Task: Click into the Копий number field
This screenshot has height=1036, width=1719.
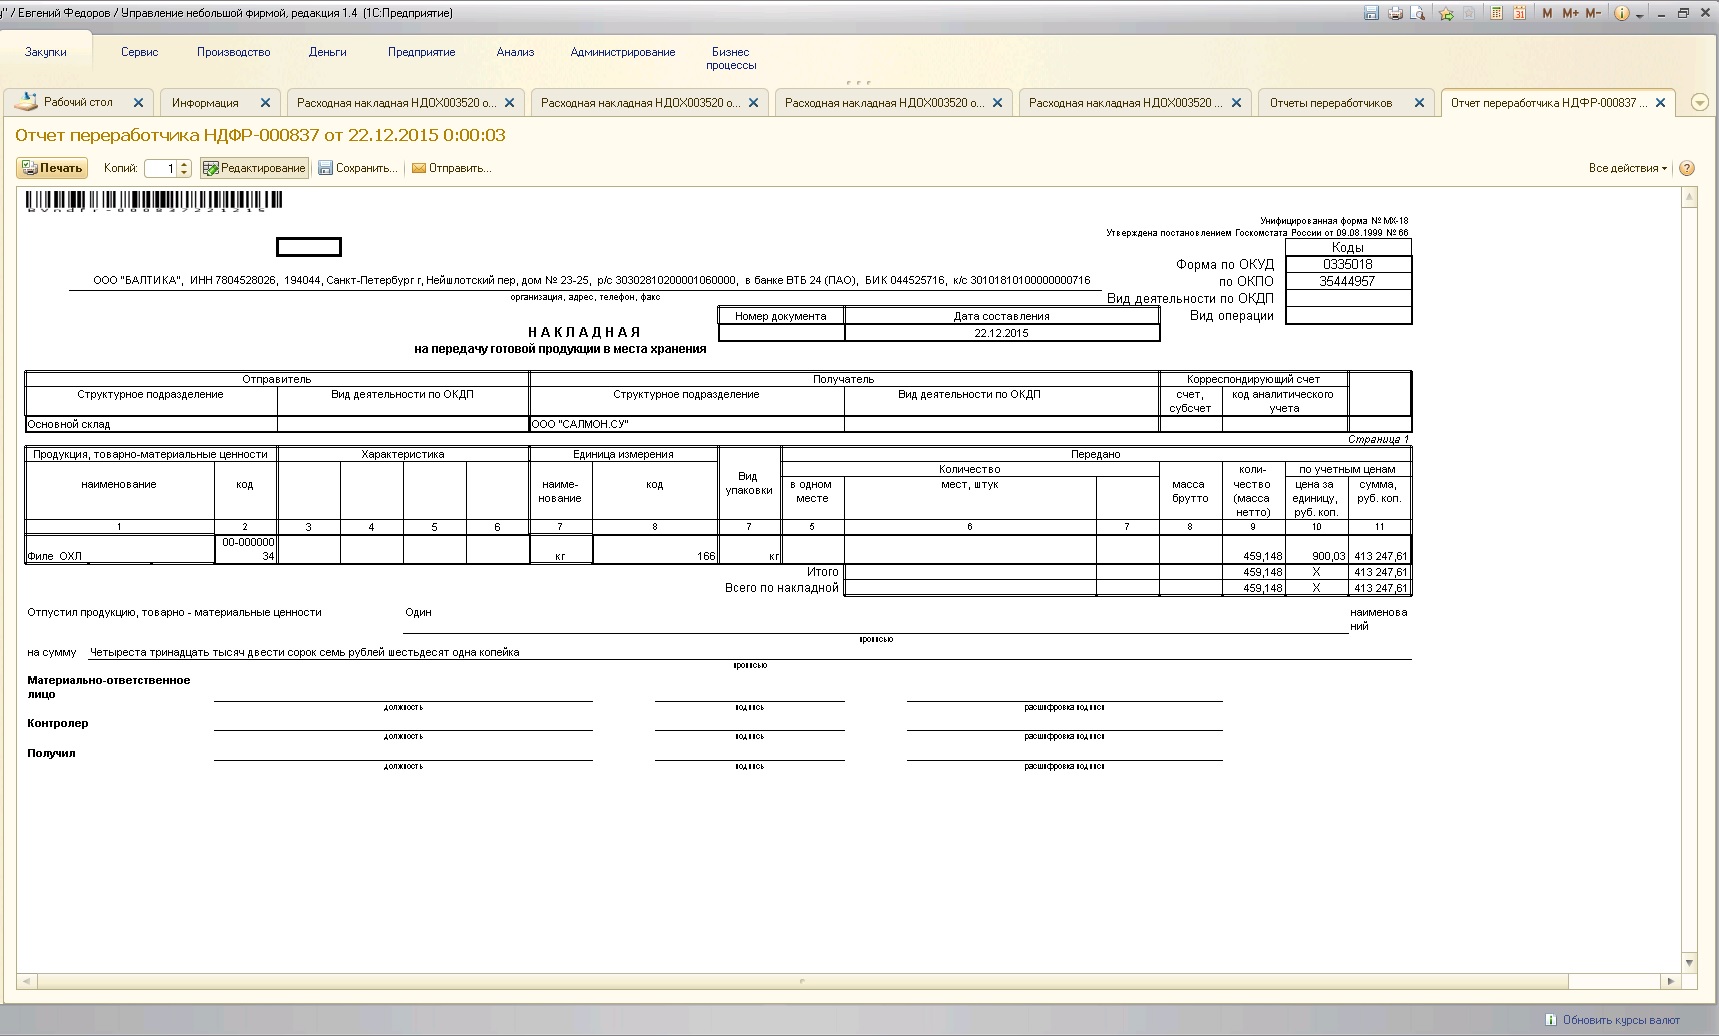Action: pyautogui.click(x=160, y=168)
